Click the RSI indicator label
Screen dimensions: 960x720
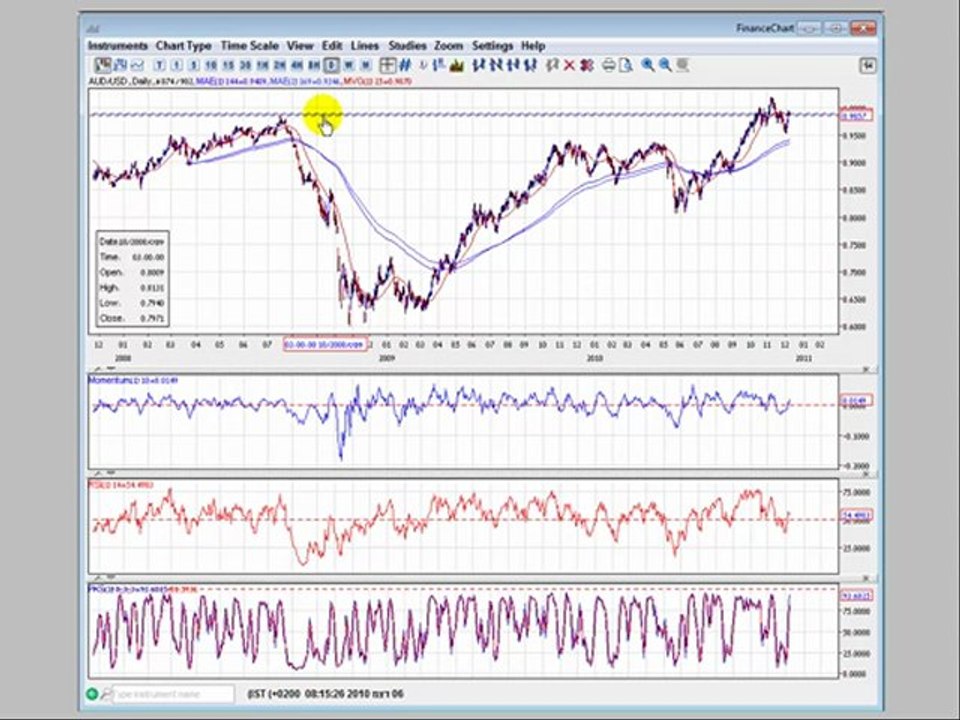pyautogui.click(x=121, y=485)
